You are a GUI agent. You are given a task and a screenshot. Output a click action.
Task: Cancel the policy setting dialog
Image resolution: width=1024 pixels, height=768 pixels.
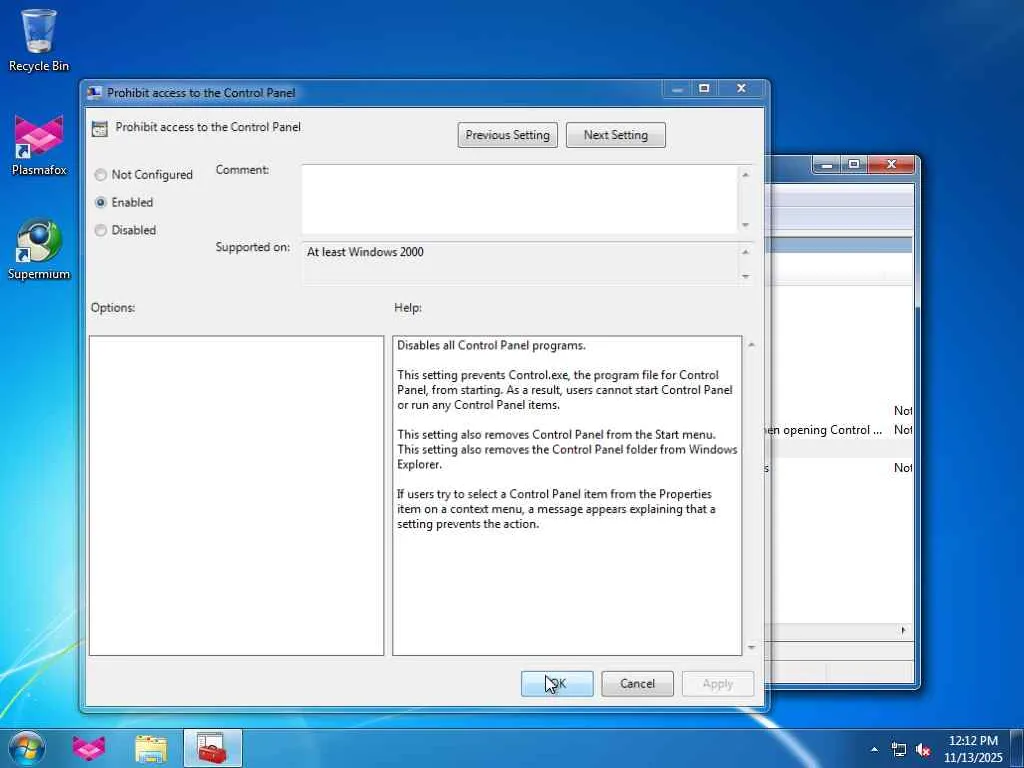[637, 684]
